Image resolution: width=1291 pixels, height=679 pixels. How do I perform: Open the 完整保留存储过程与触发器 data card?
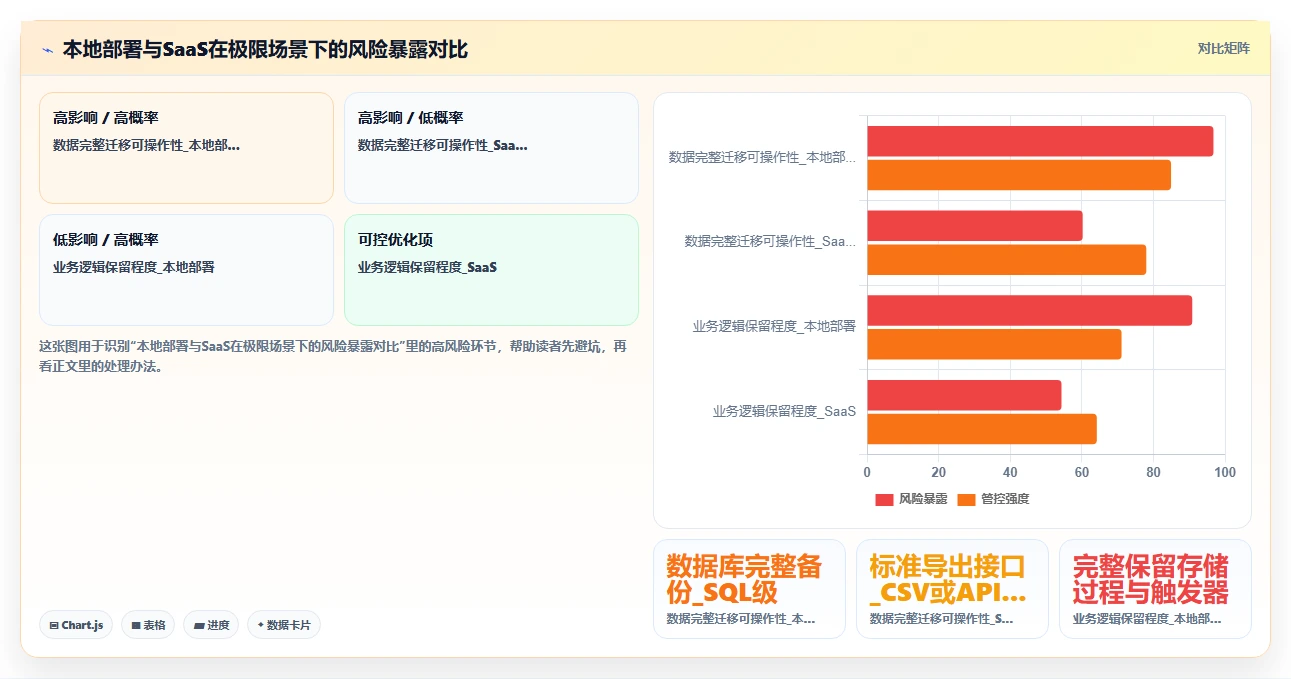1155,589
